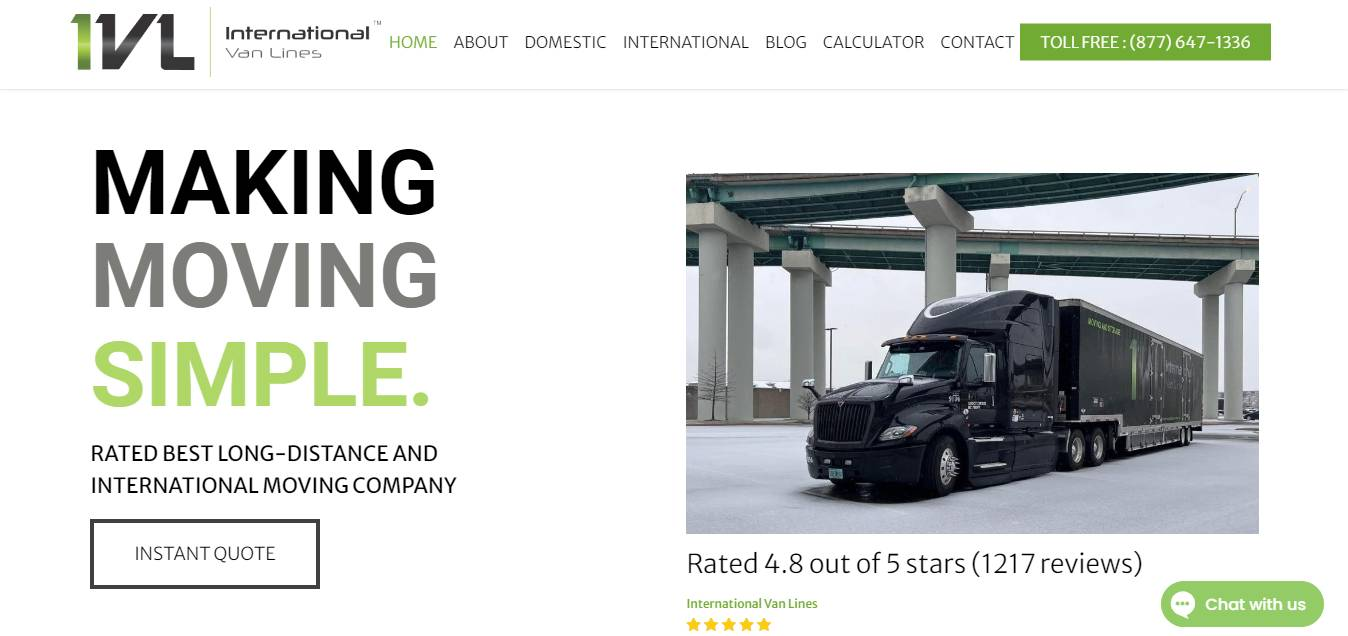Viewport: 1348px width, 636px height.
Task: Click the INSTANT QUOTE button
Action: (x=205, y=553)
